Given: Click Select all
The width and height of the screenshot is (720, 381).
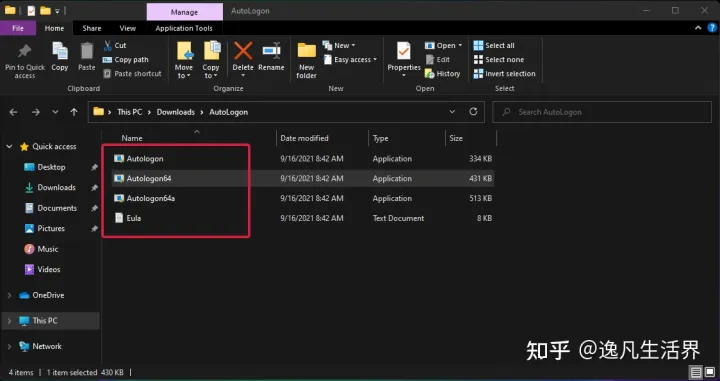Looking at the screenshot, I should point(494,45).
